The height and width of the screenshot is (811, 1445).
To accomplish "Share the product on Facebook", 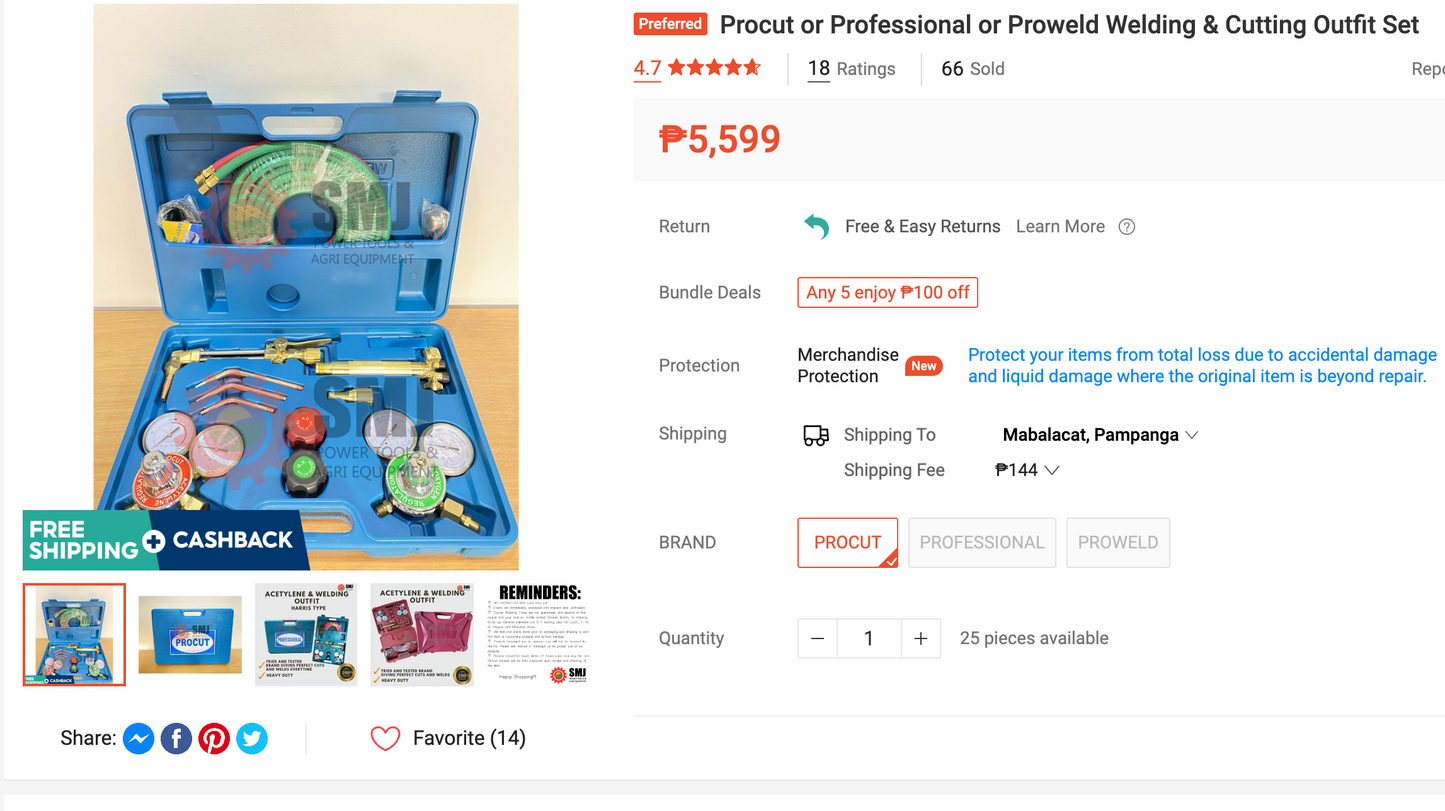I will pos(176,738).
